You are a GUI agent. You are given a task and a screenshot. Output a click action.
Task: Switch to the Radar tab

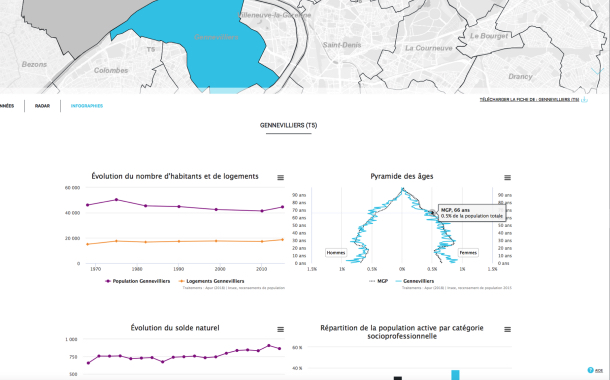point(42,106)
